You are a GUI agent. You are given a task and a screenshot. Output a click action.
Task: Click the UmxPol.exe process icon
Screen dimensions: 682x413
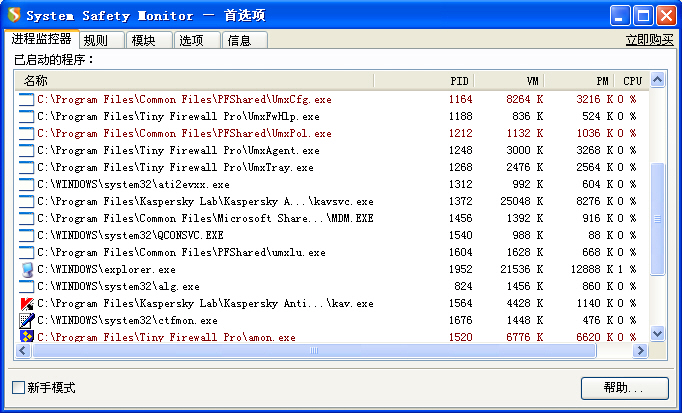coord(27,133)
